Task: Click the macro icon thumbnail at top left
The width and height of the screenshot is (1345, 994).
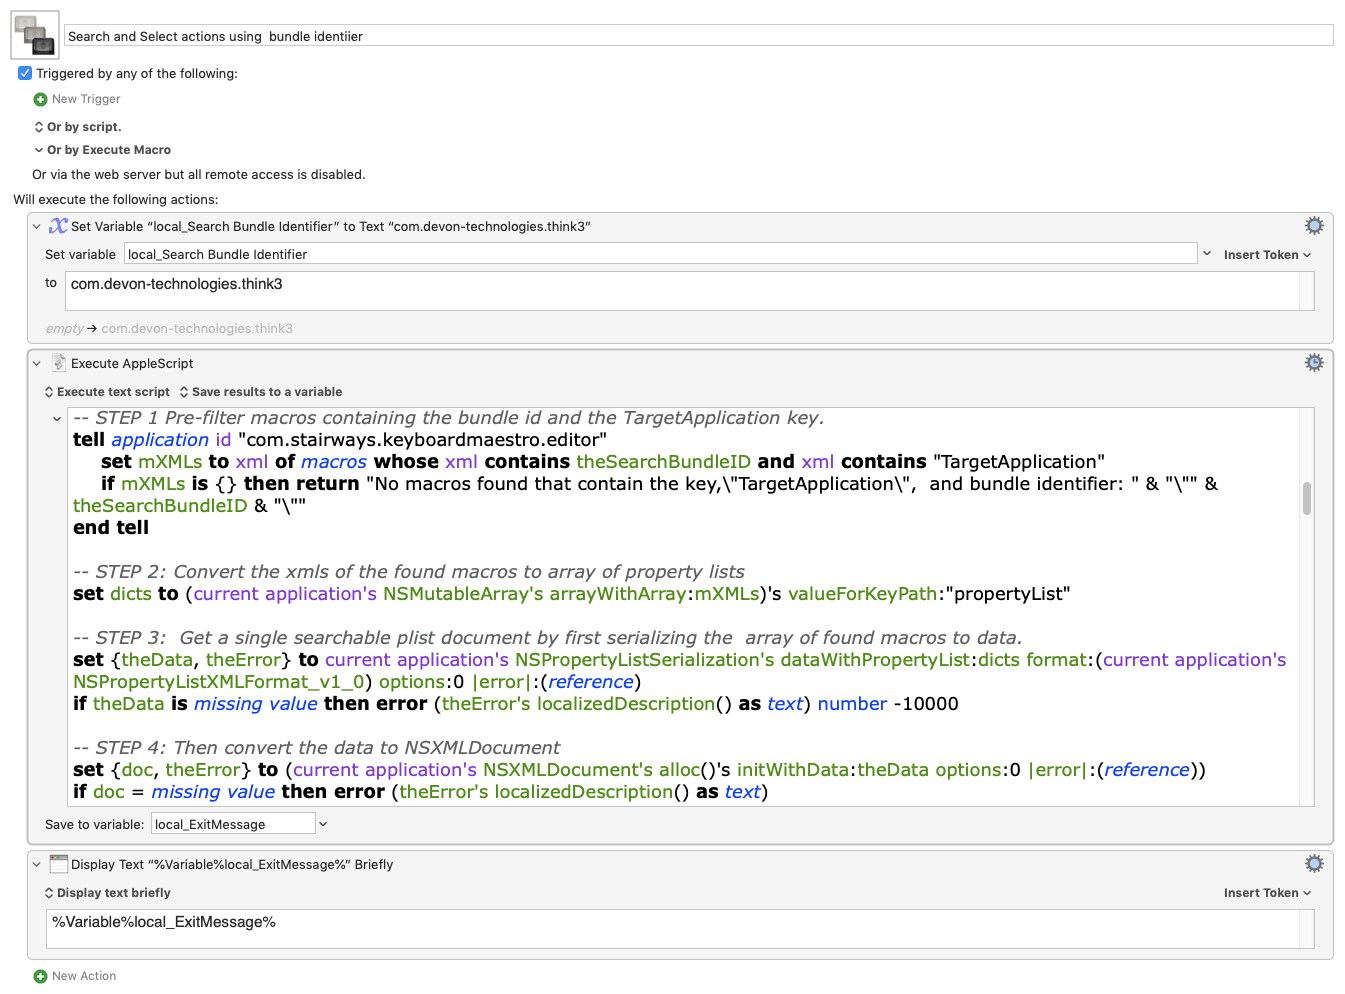Action: [35, 35]
